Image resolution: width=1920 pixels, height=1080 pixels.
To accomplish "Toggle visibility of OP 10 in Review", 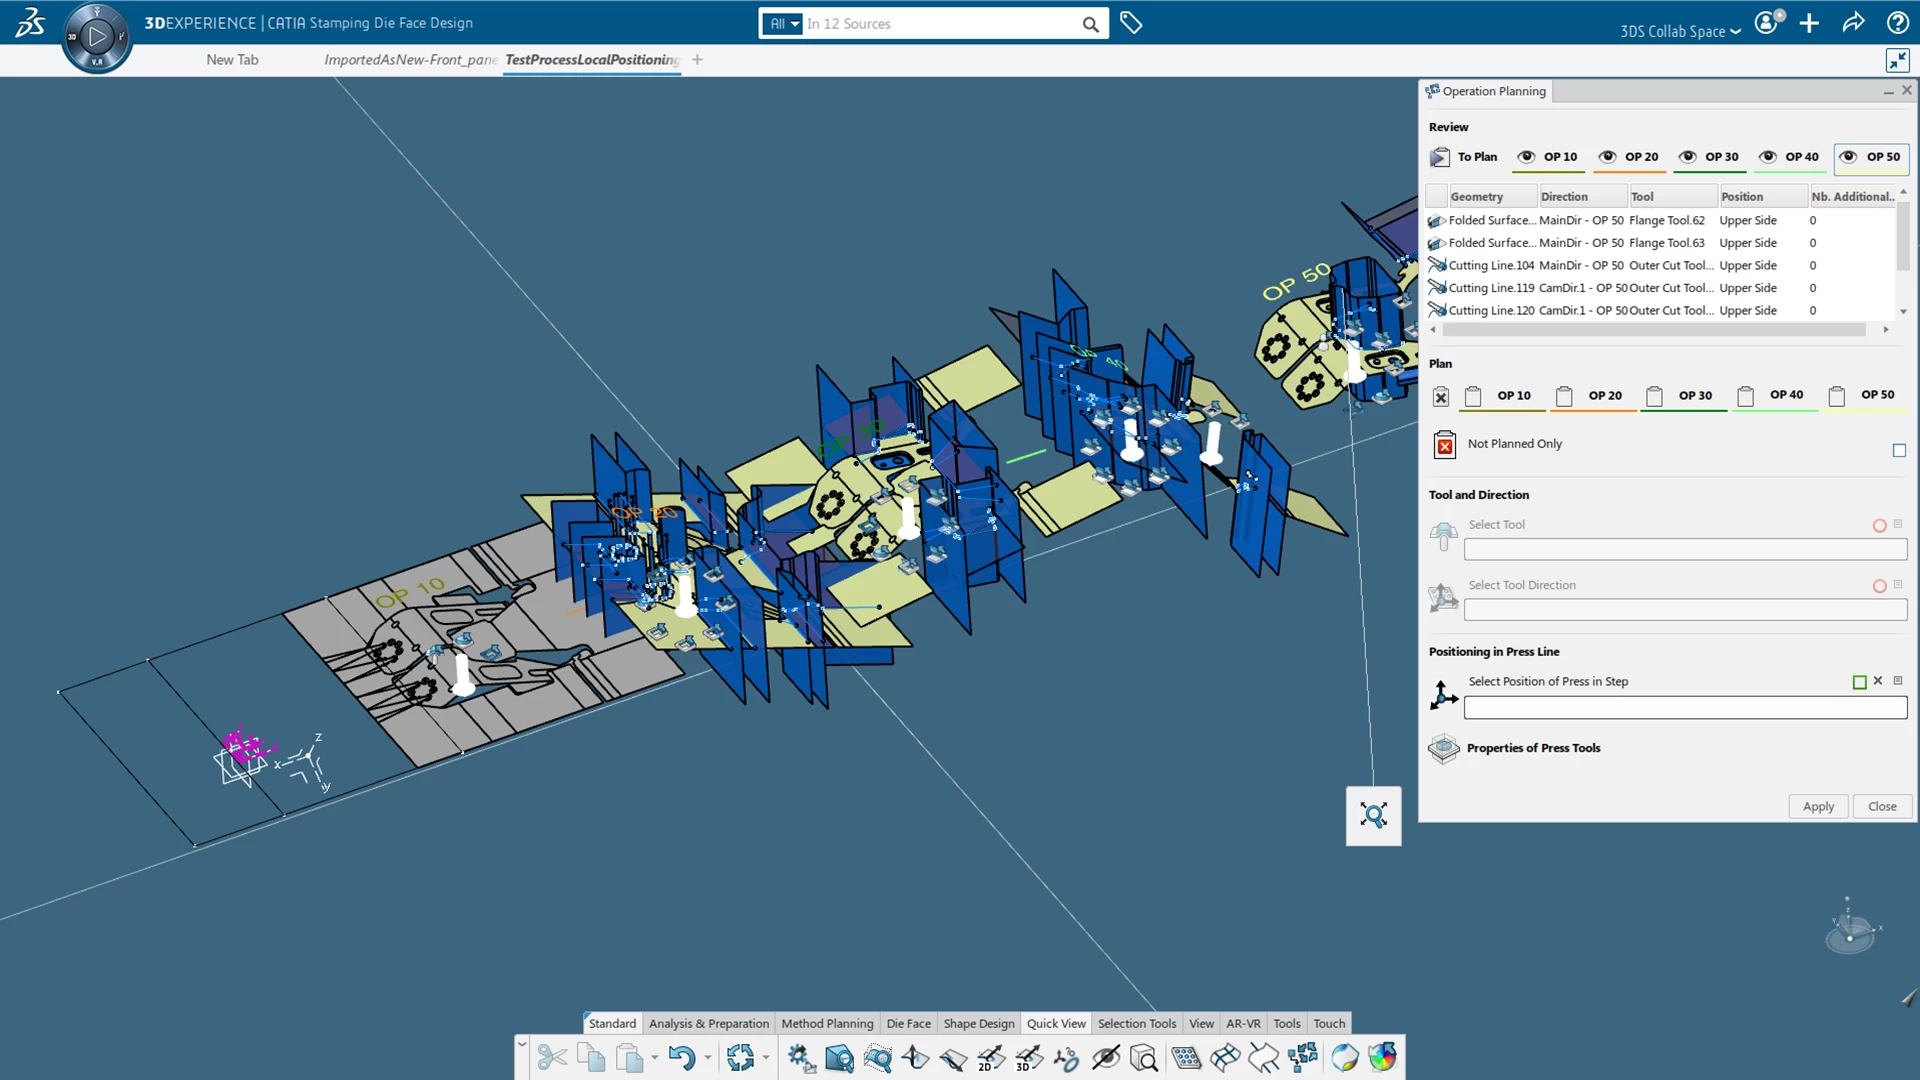I will pyautogui.click(x=1526, y=157).
